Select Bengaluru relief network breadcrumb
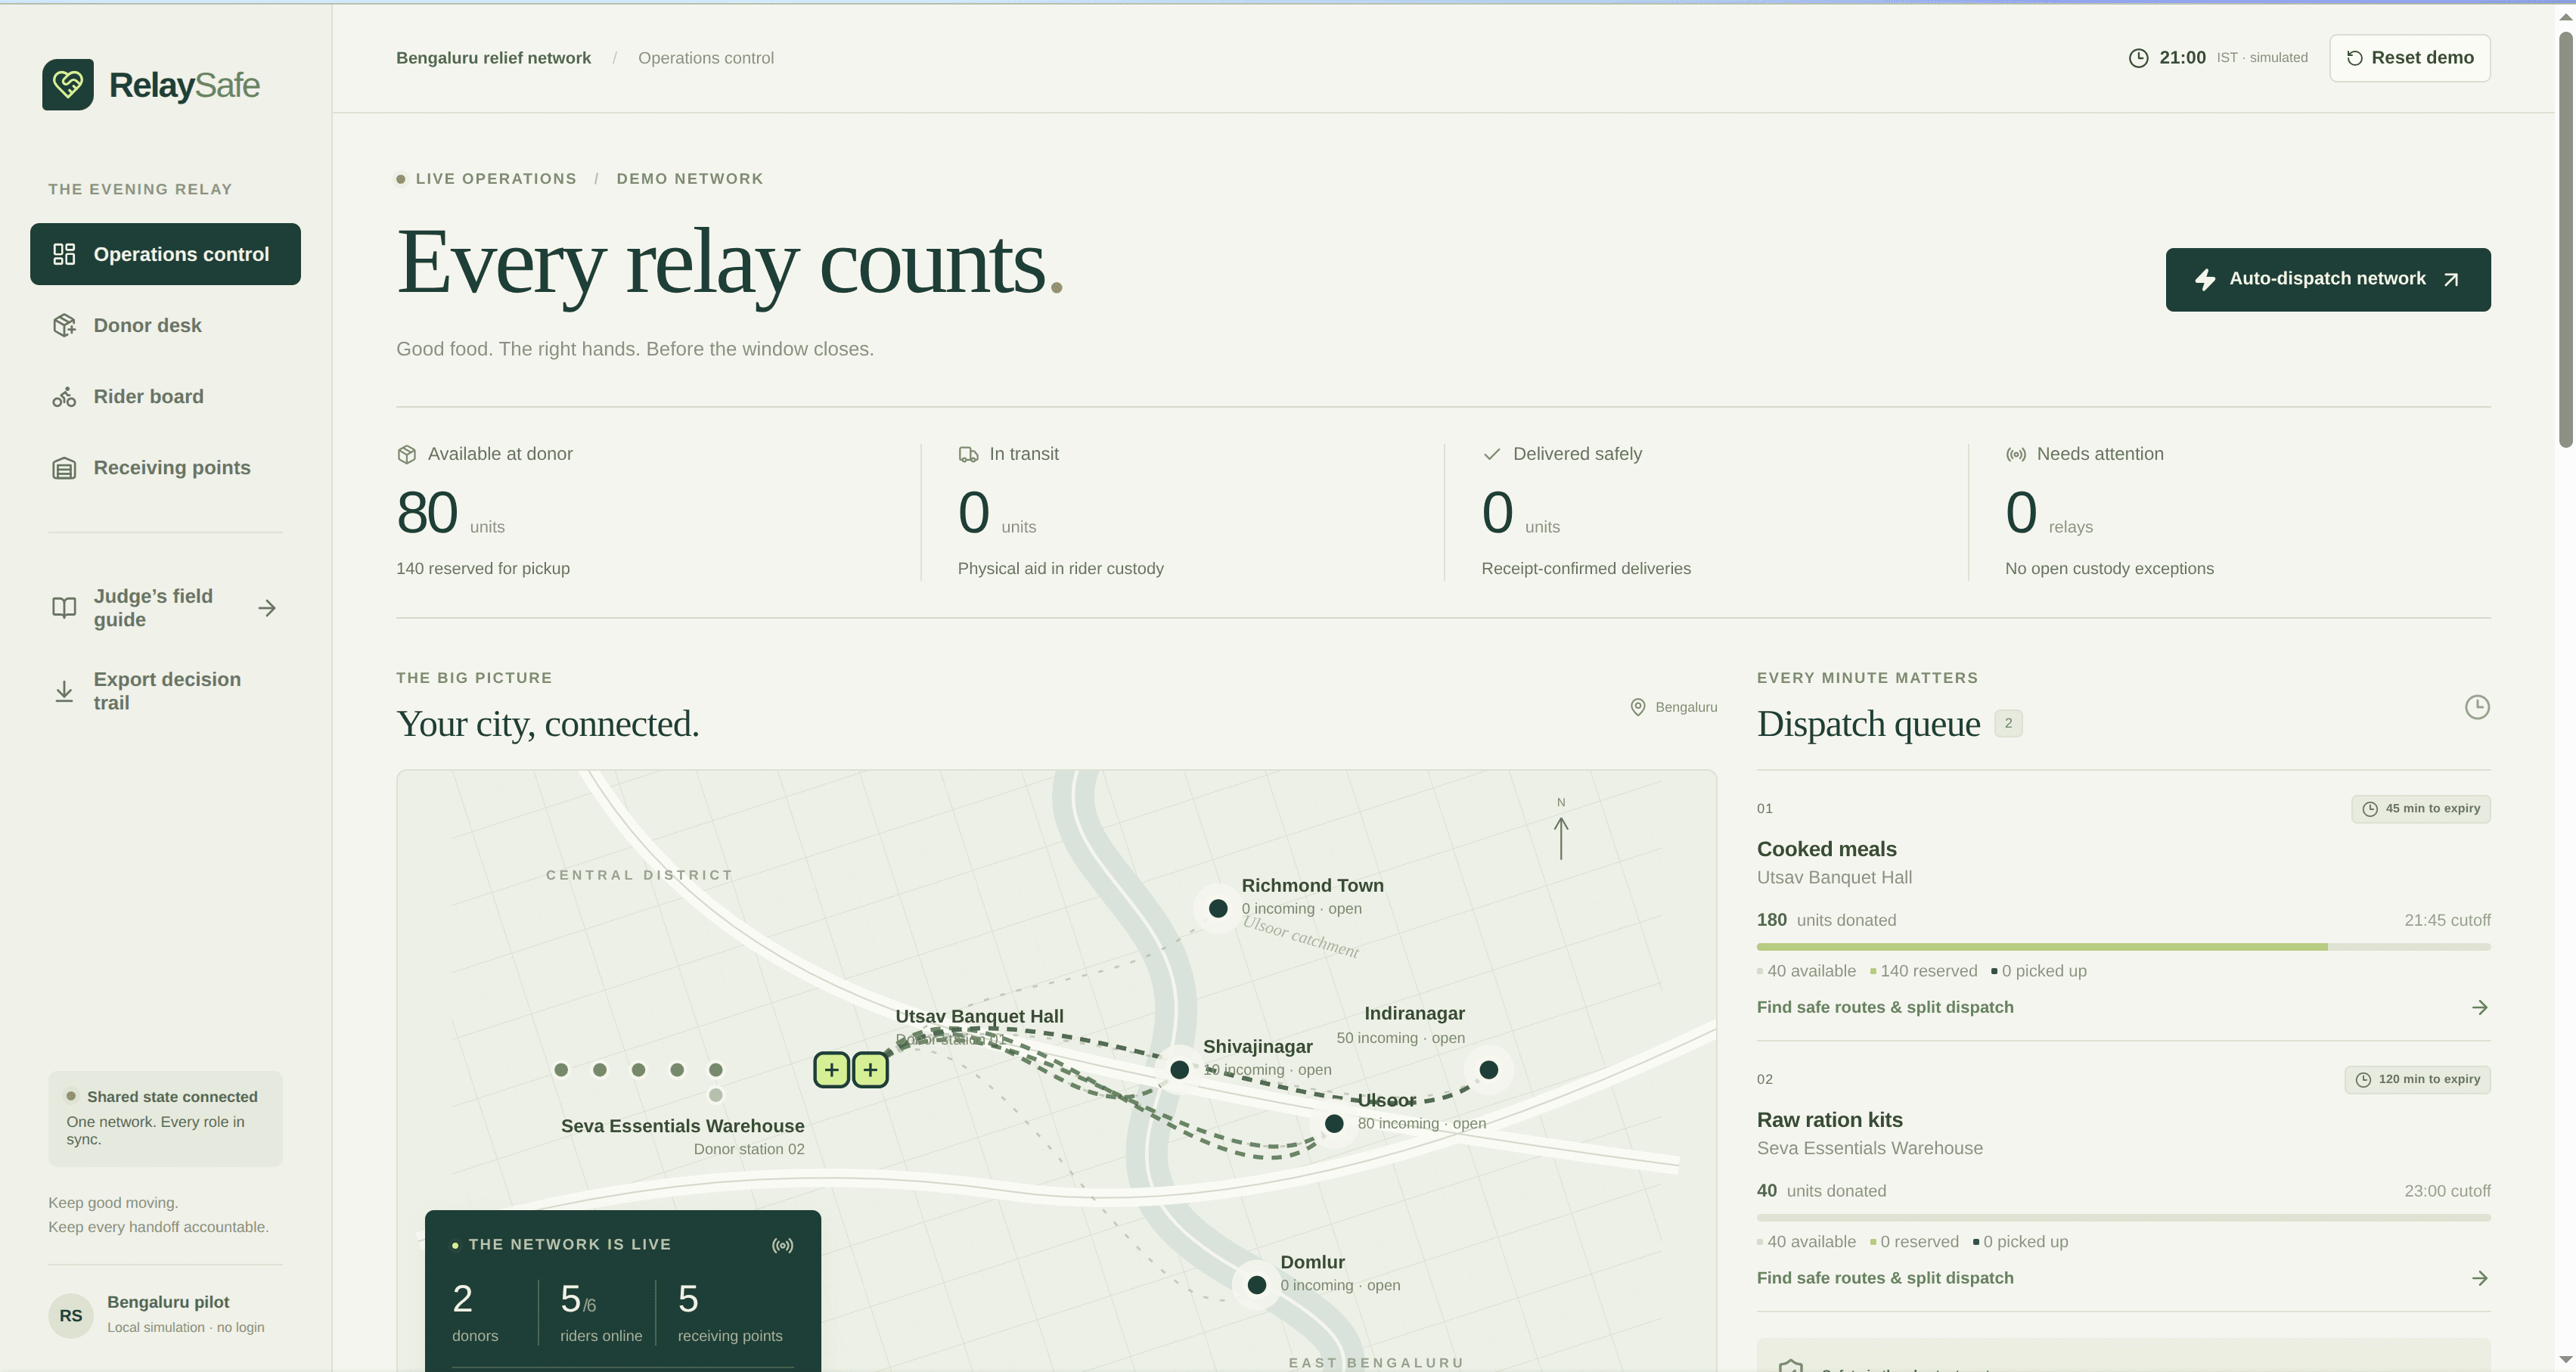Viewport: 2576px width, 1372px height. tap(493, 58)
